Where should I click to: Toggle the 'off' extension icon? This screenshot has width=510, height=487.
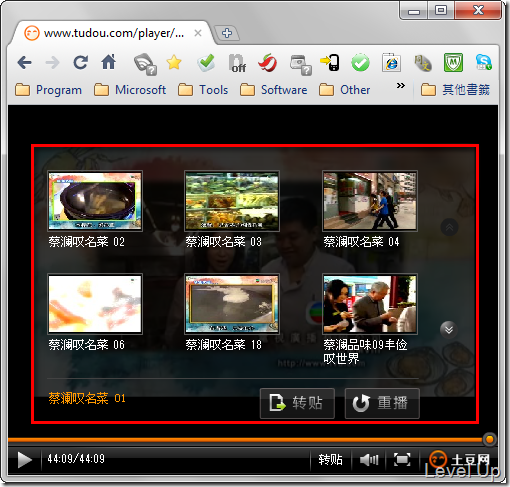coord(238,63)
